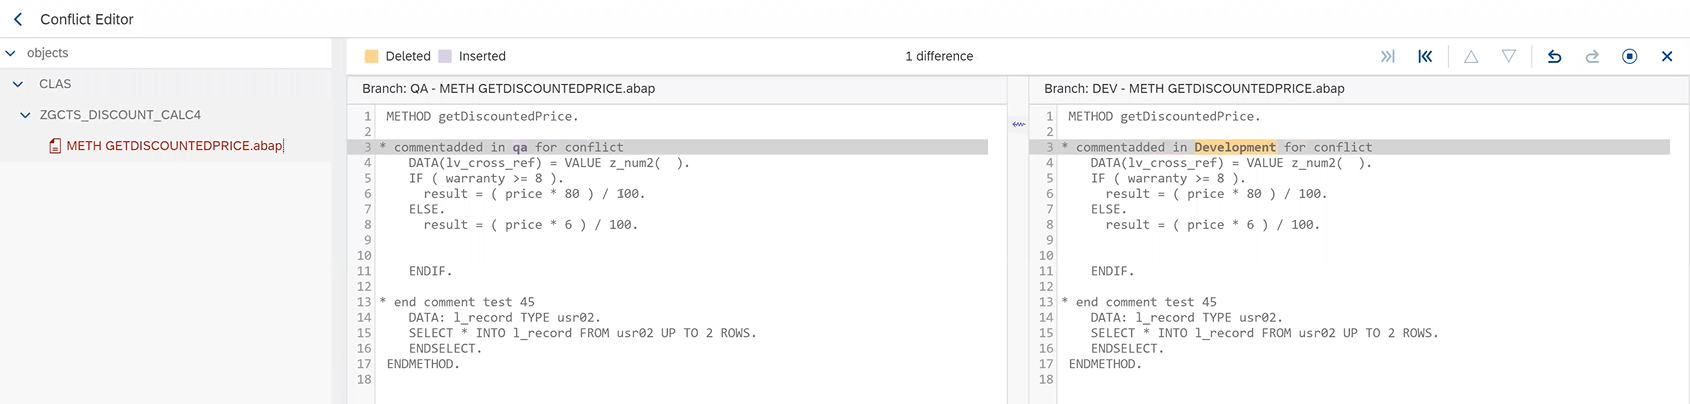Click the merge arrow between code panes

tap(1018, 125)
